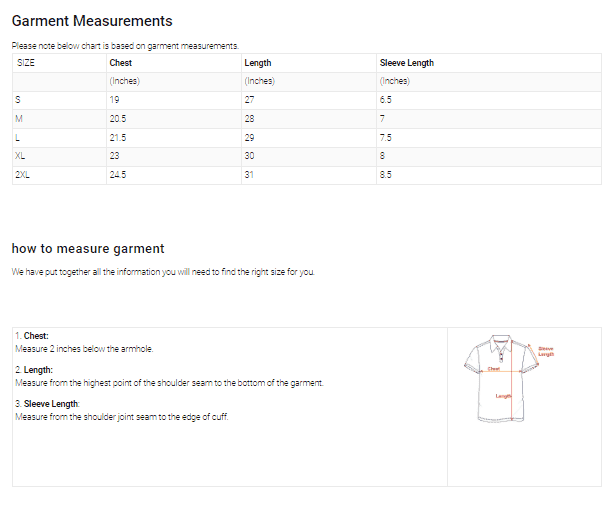The image size is (616, 528).
Task: Click the Chest column header in the table
Action: click(x=120, y=63)
